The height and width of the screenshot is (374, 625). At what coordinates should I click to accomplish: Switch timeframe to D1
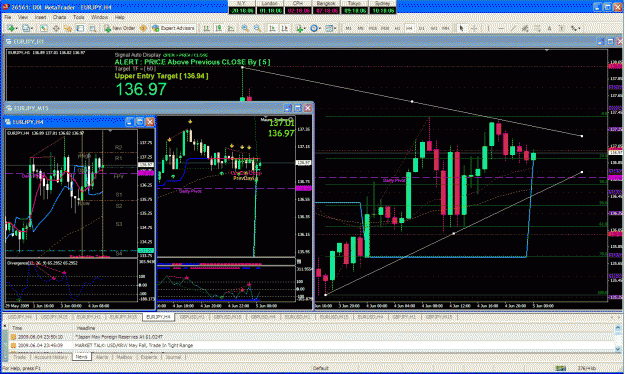pyautogui.click(x=421, y=28)
